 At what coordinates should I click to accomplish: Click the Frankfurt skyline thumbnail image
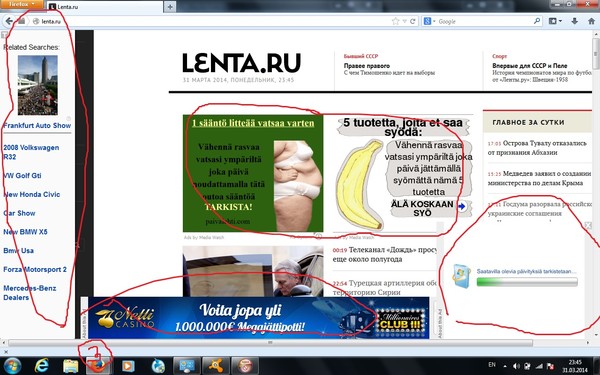[x=38, y=85]
